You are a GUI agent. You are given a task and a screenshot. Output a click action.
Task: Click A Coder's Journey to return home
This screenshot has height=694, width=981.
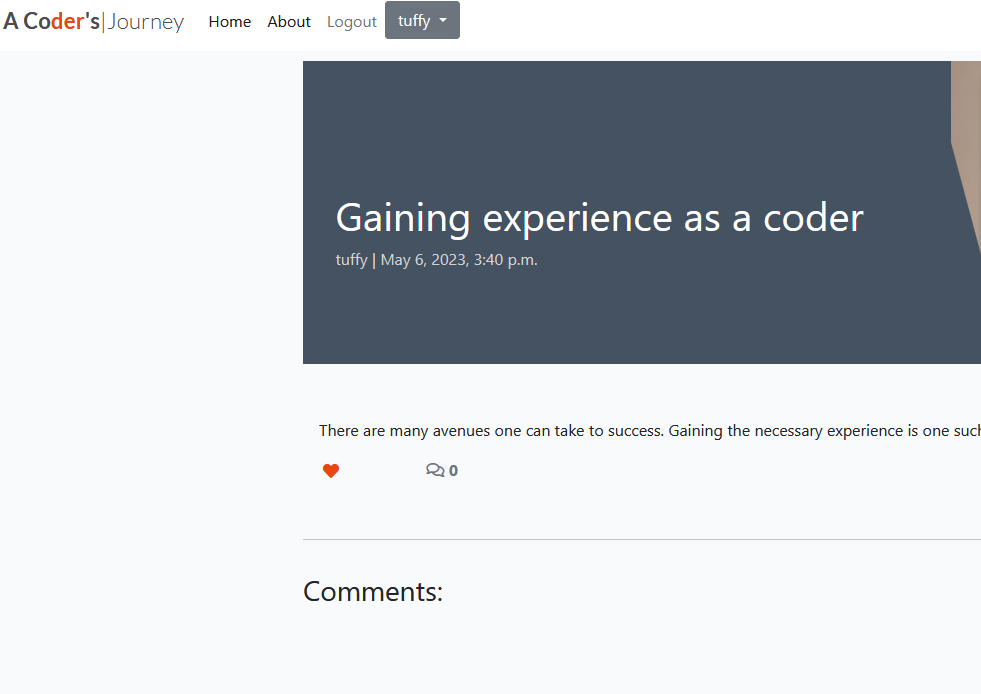[x=93, y=21]
